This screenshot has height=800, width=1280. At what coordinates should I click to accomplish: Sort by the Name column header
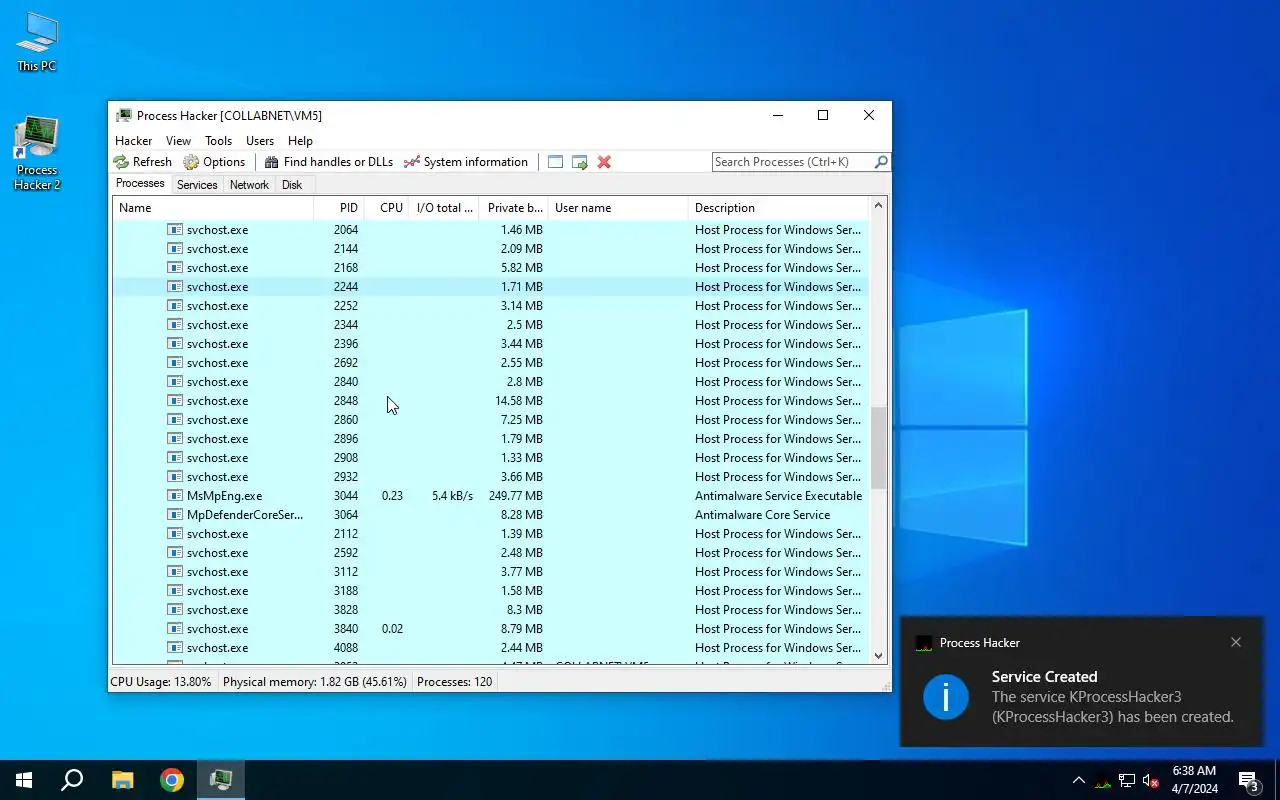pyautogui.click(x=213, y=208)
